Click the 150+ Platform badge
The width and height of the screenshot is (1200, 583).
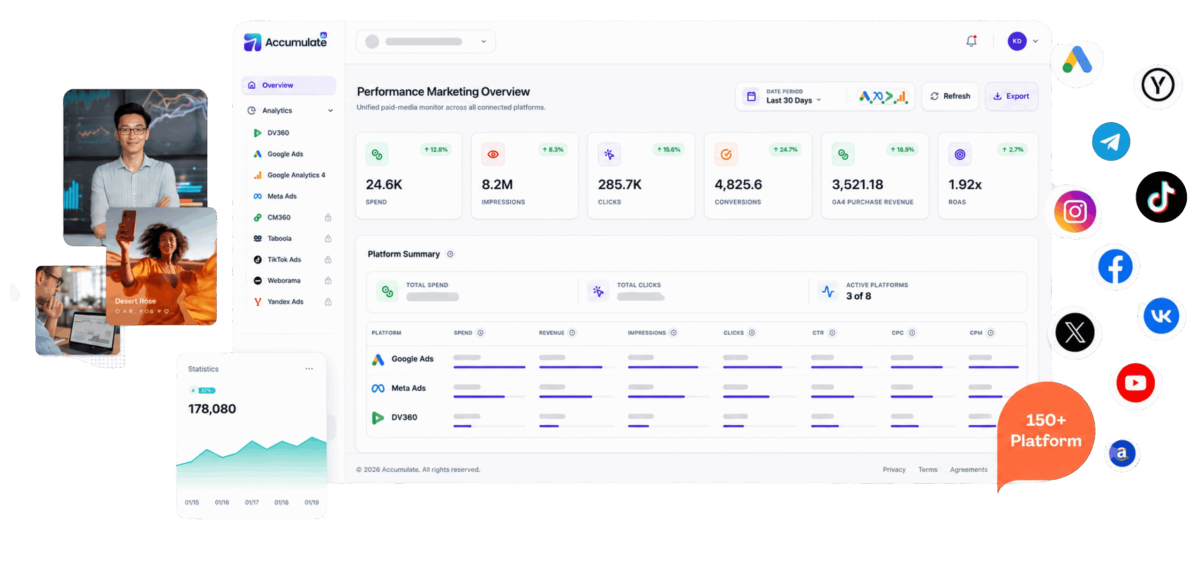click(x=1045, y=434)
